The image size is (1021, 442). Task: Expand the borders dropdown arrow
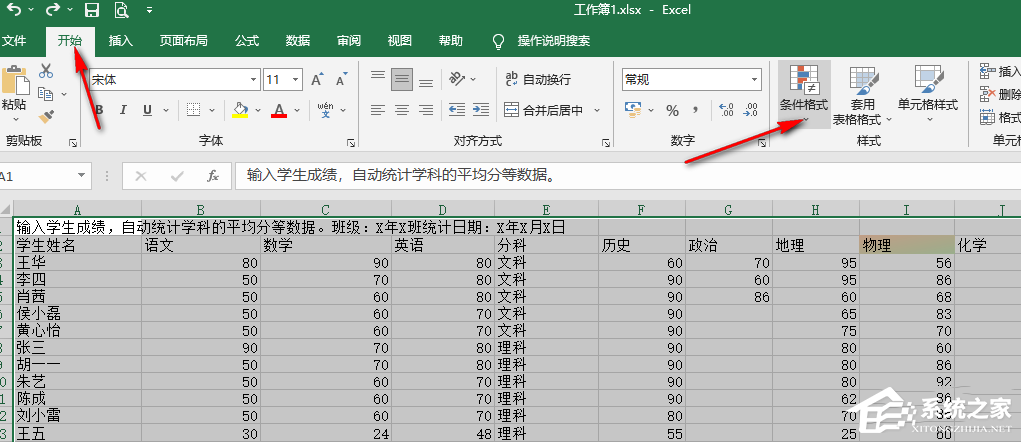tap(211, 110)
